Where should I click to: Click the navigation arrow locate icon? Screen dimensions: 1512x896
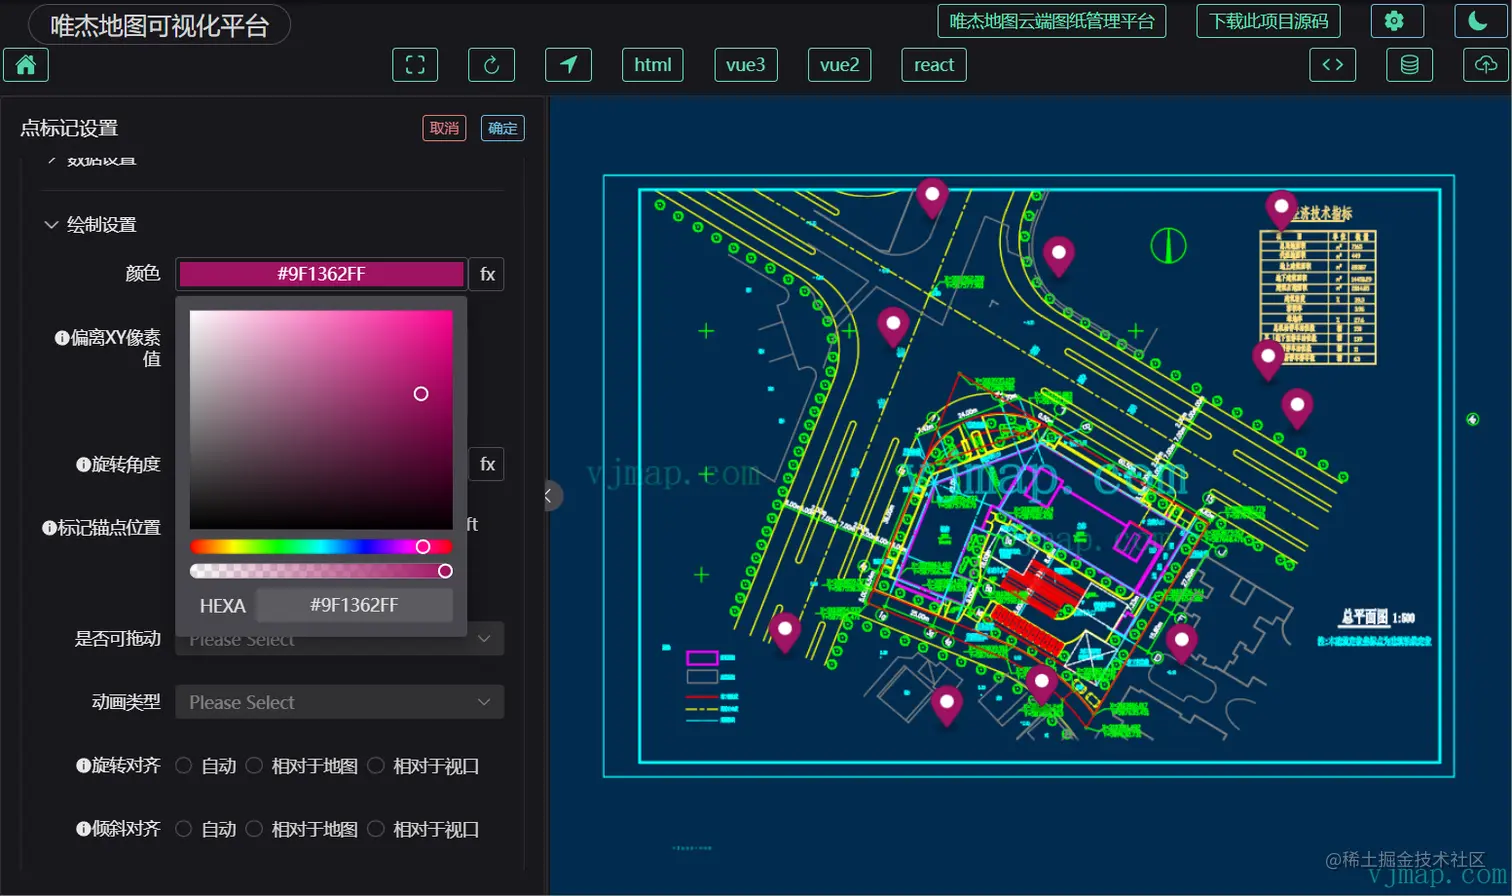tap(568, 65)
